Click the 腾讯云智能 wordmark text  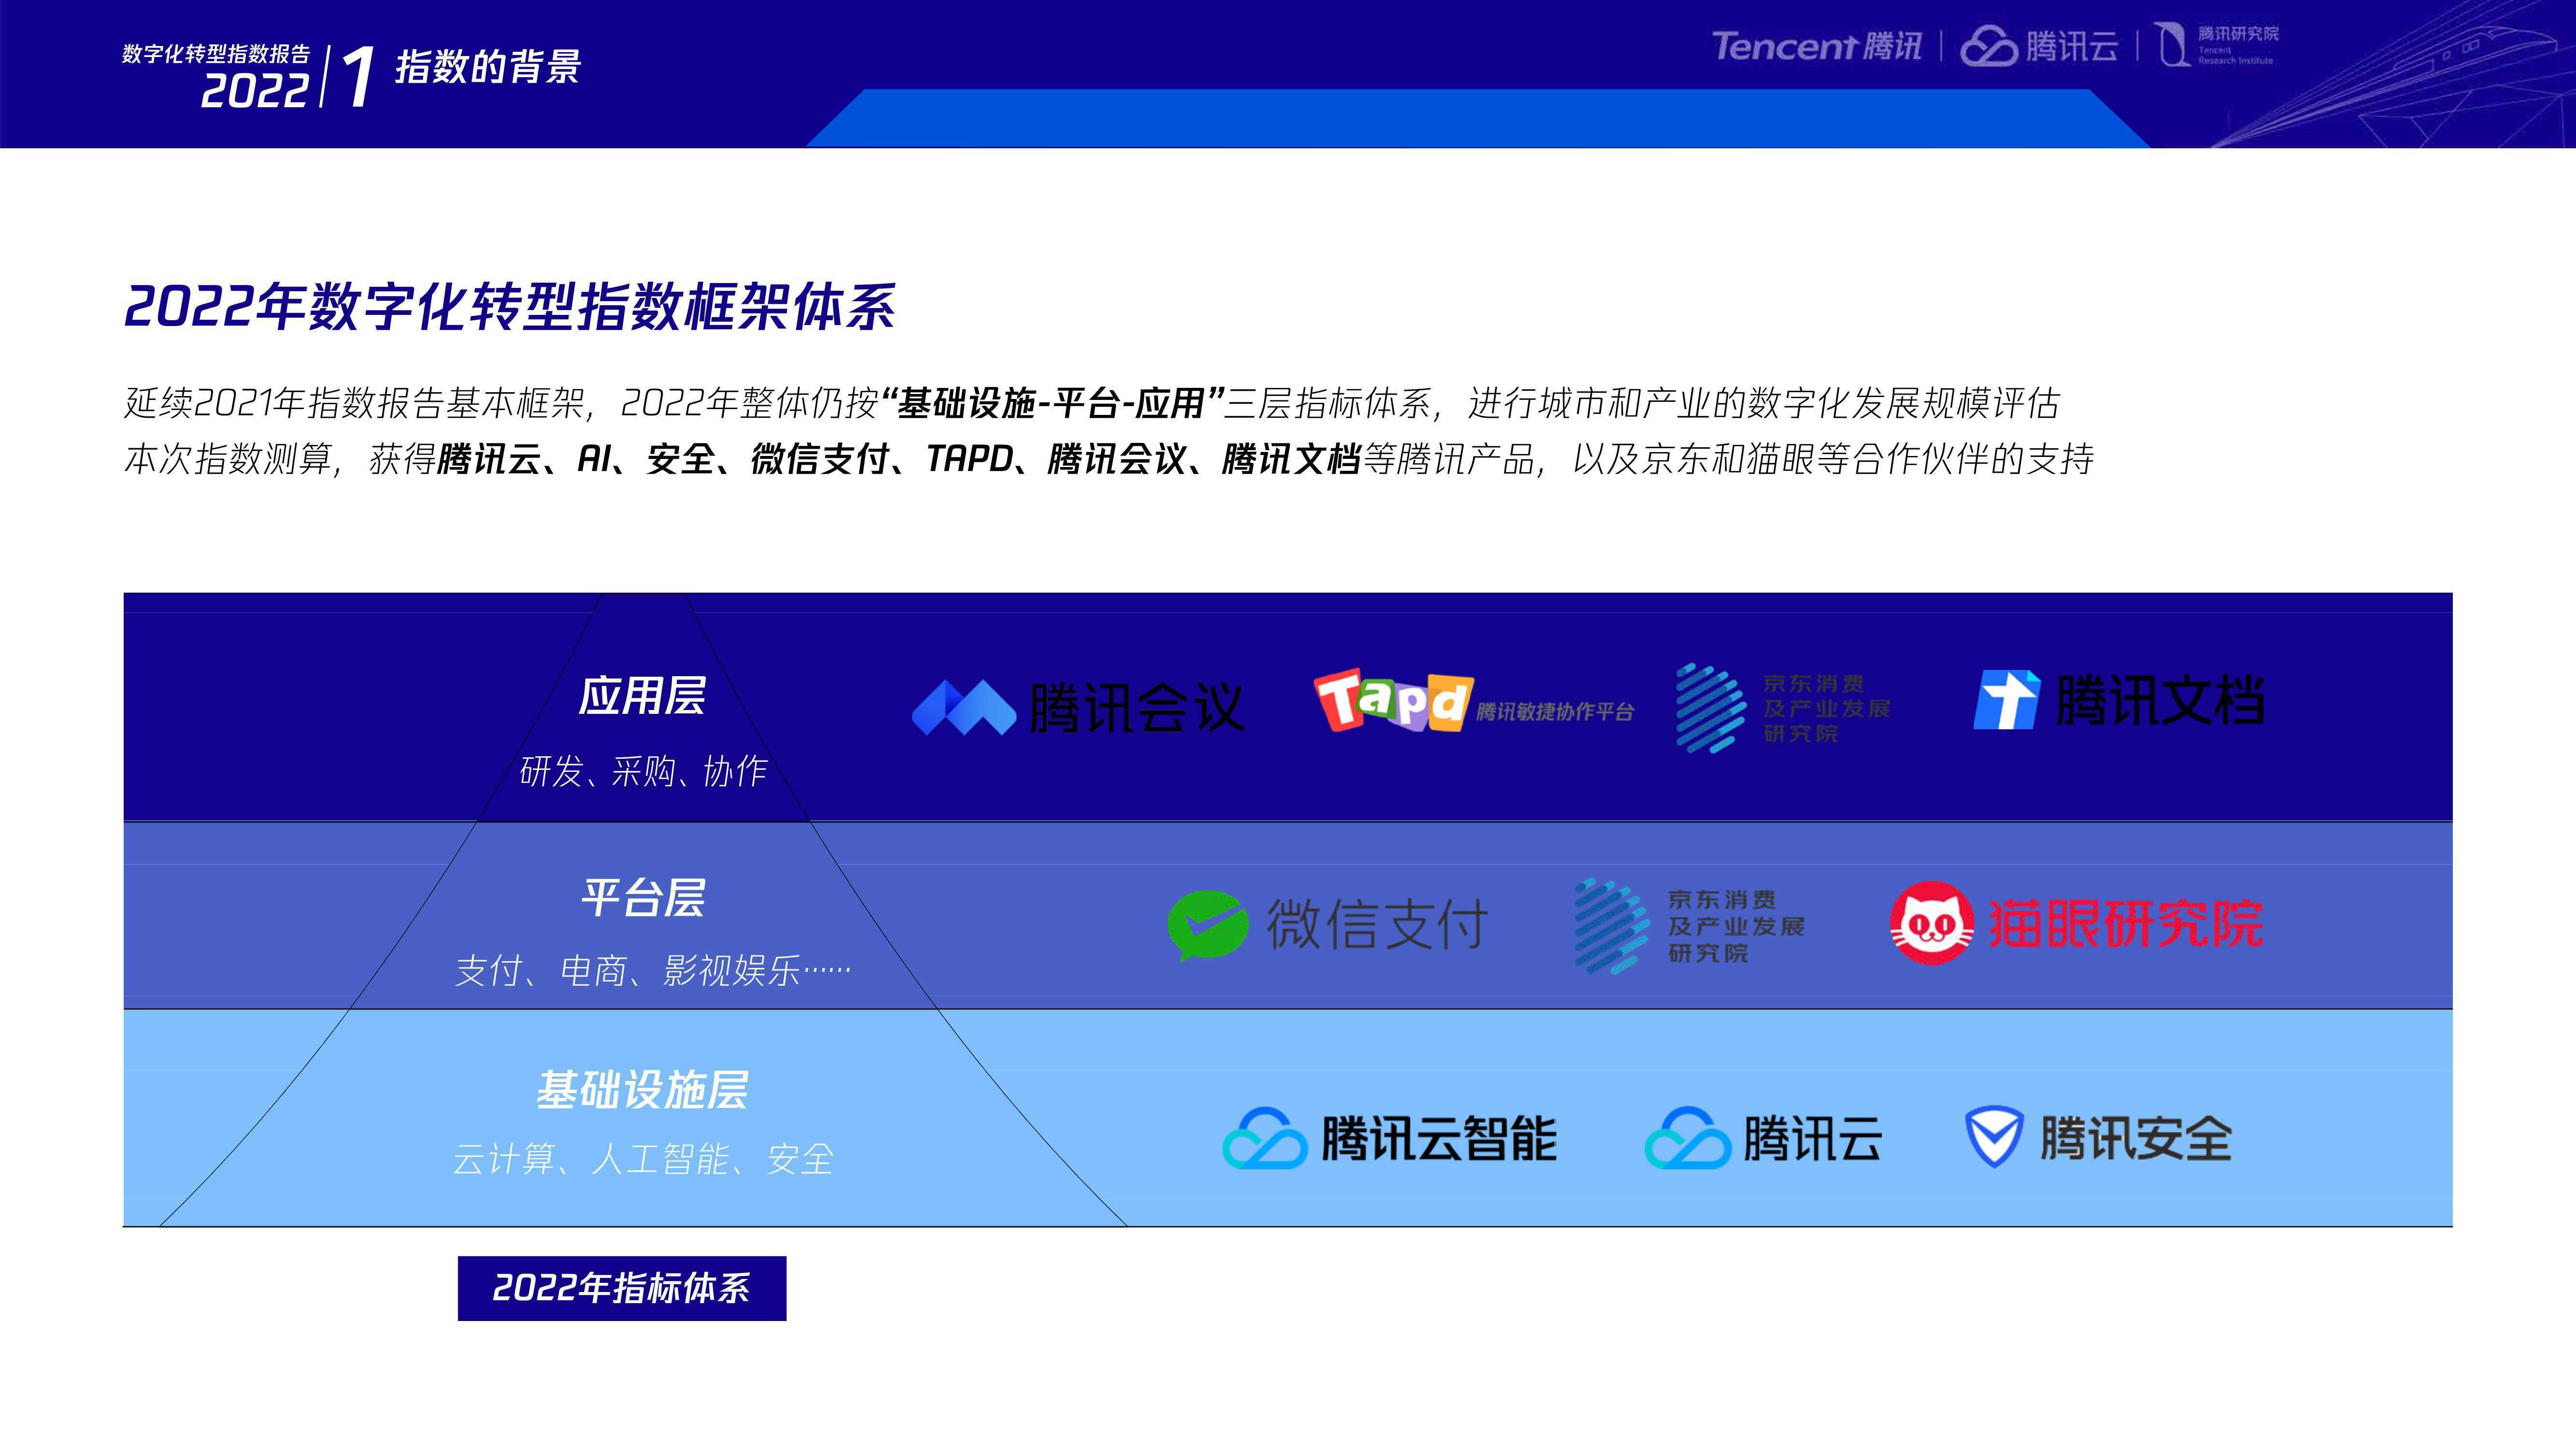point(1439,1138)
